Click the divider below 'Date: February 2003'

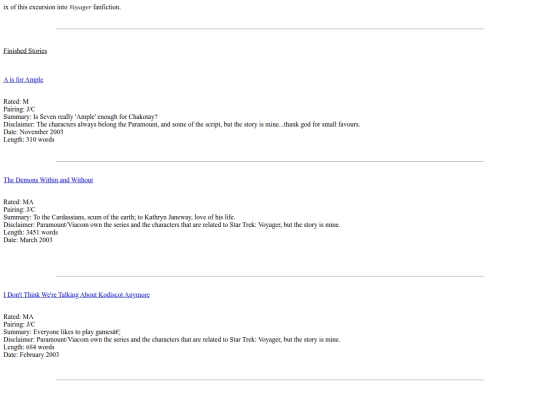click(270, 380)
